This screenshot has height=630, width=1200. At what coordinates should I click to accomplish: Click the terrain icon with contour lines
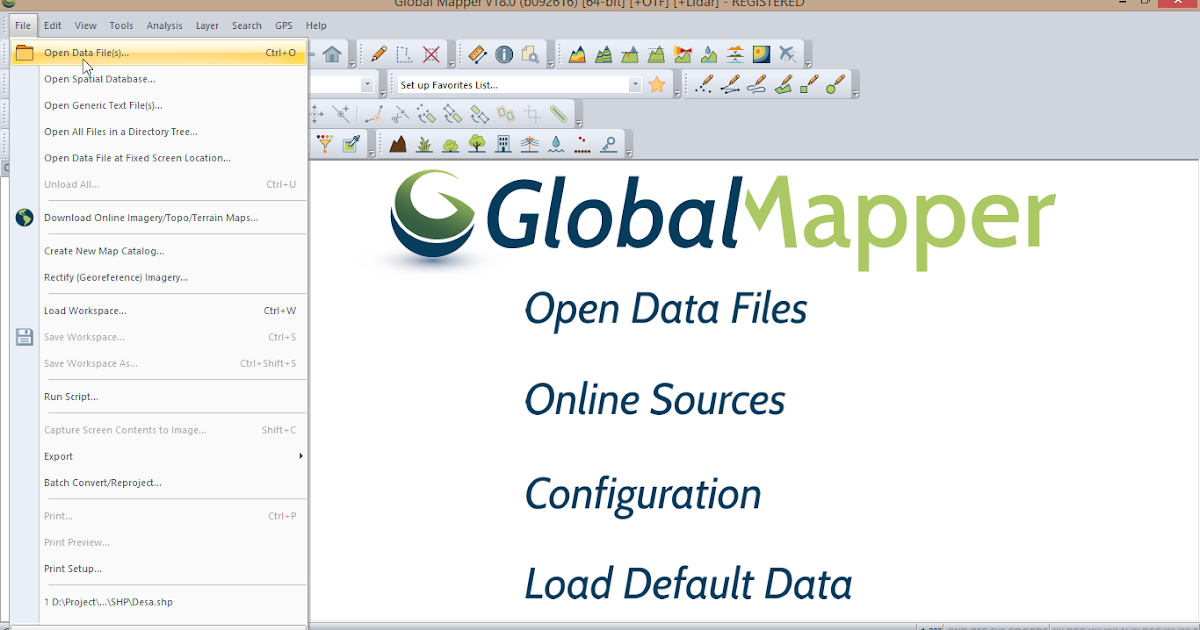point(604,54)
